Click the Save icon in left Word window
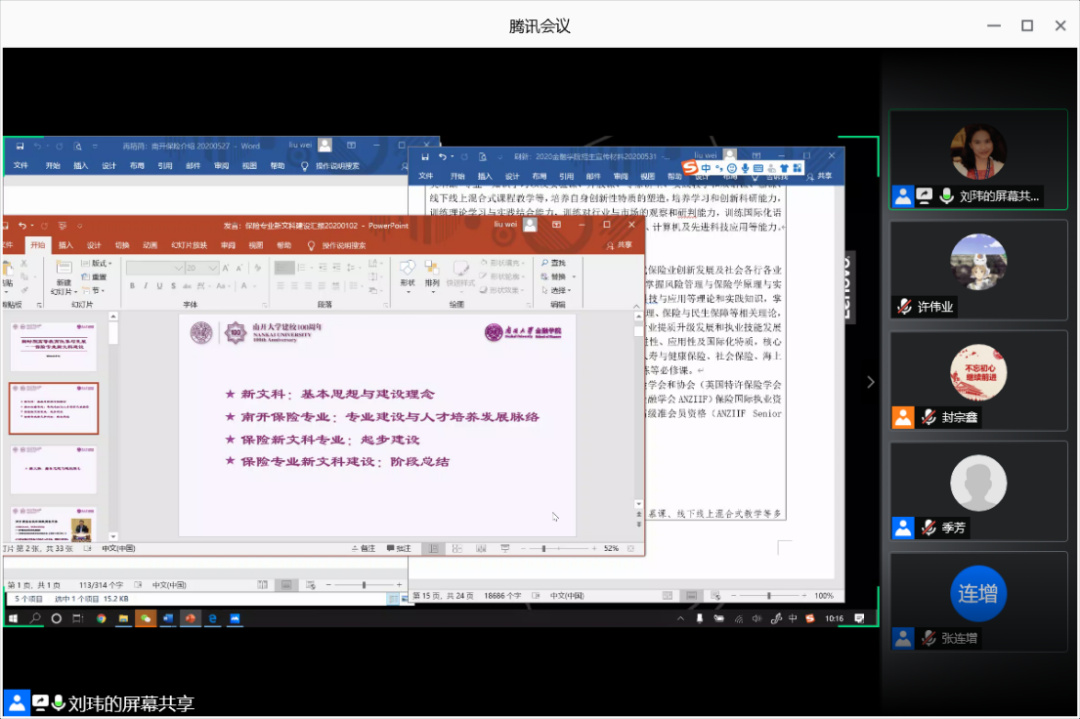Screen dimensions: 1080x719 (20, 146)
